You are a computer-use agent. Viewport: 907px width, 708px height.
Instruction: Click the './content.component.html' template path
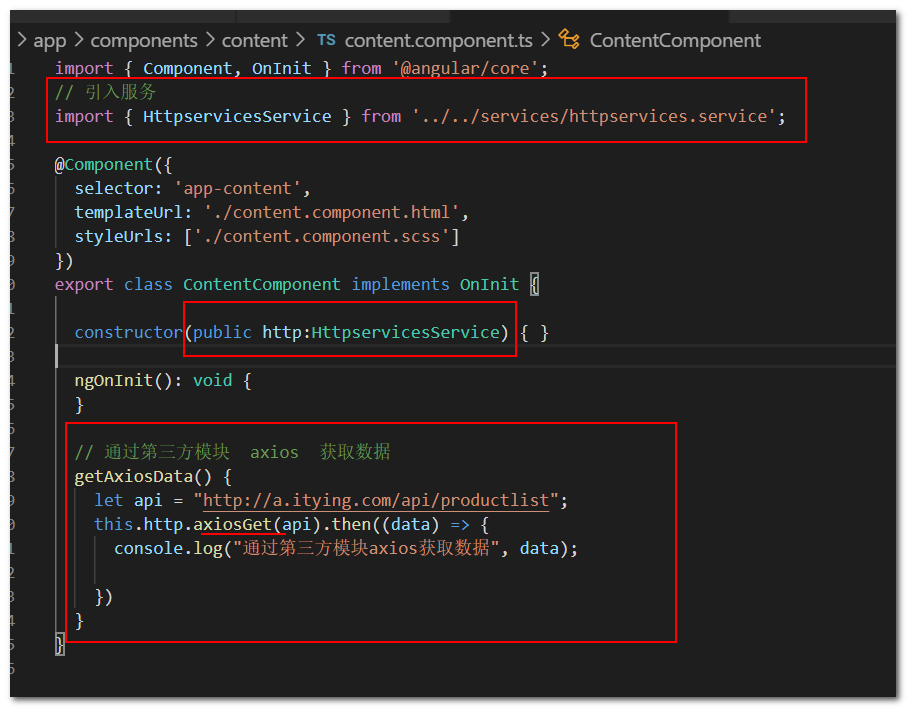(x=331, y=212)
